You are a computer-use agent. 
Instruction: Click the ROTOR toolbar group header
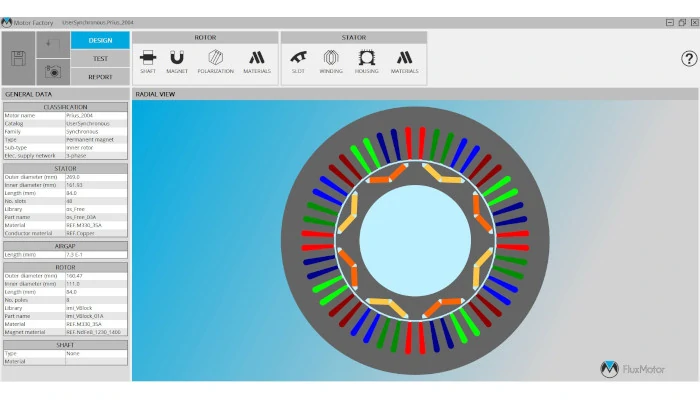coord(205,38)
